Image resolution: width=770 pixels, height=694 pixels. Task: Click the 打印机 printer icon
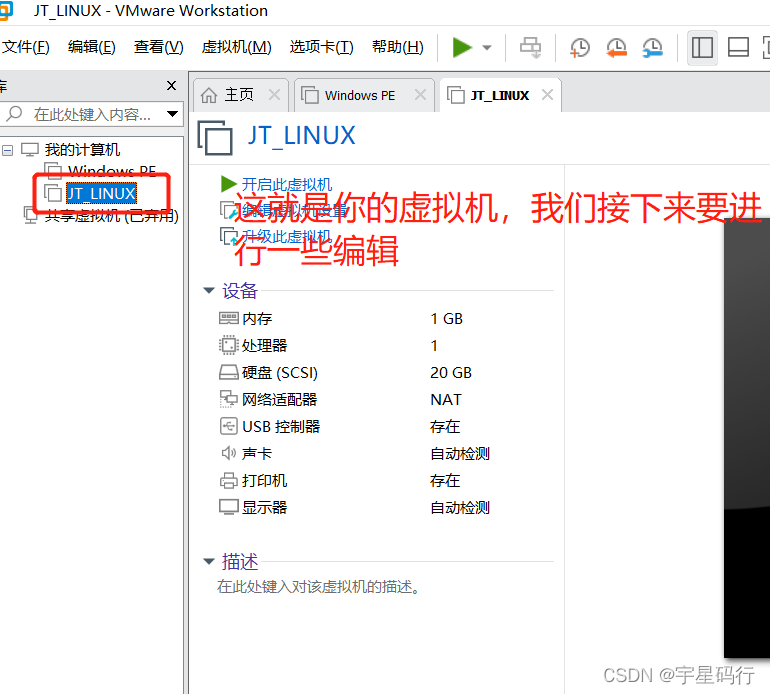(x=228, y=480)
